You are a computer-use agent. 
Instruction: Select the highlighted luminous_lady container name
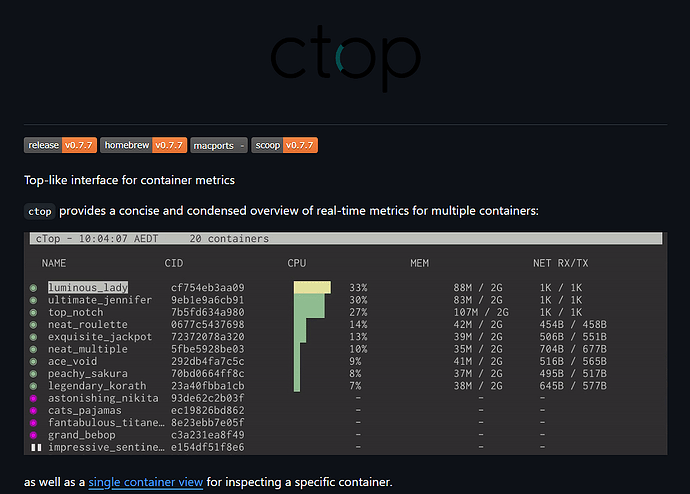click(x=88, y=288)
